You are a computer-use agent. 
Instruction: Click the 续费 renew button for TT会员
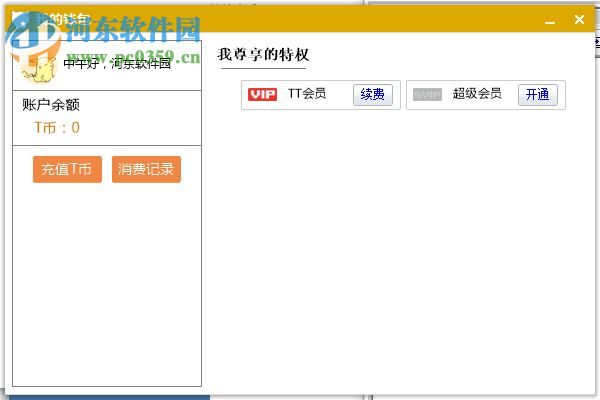point(373,95)
